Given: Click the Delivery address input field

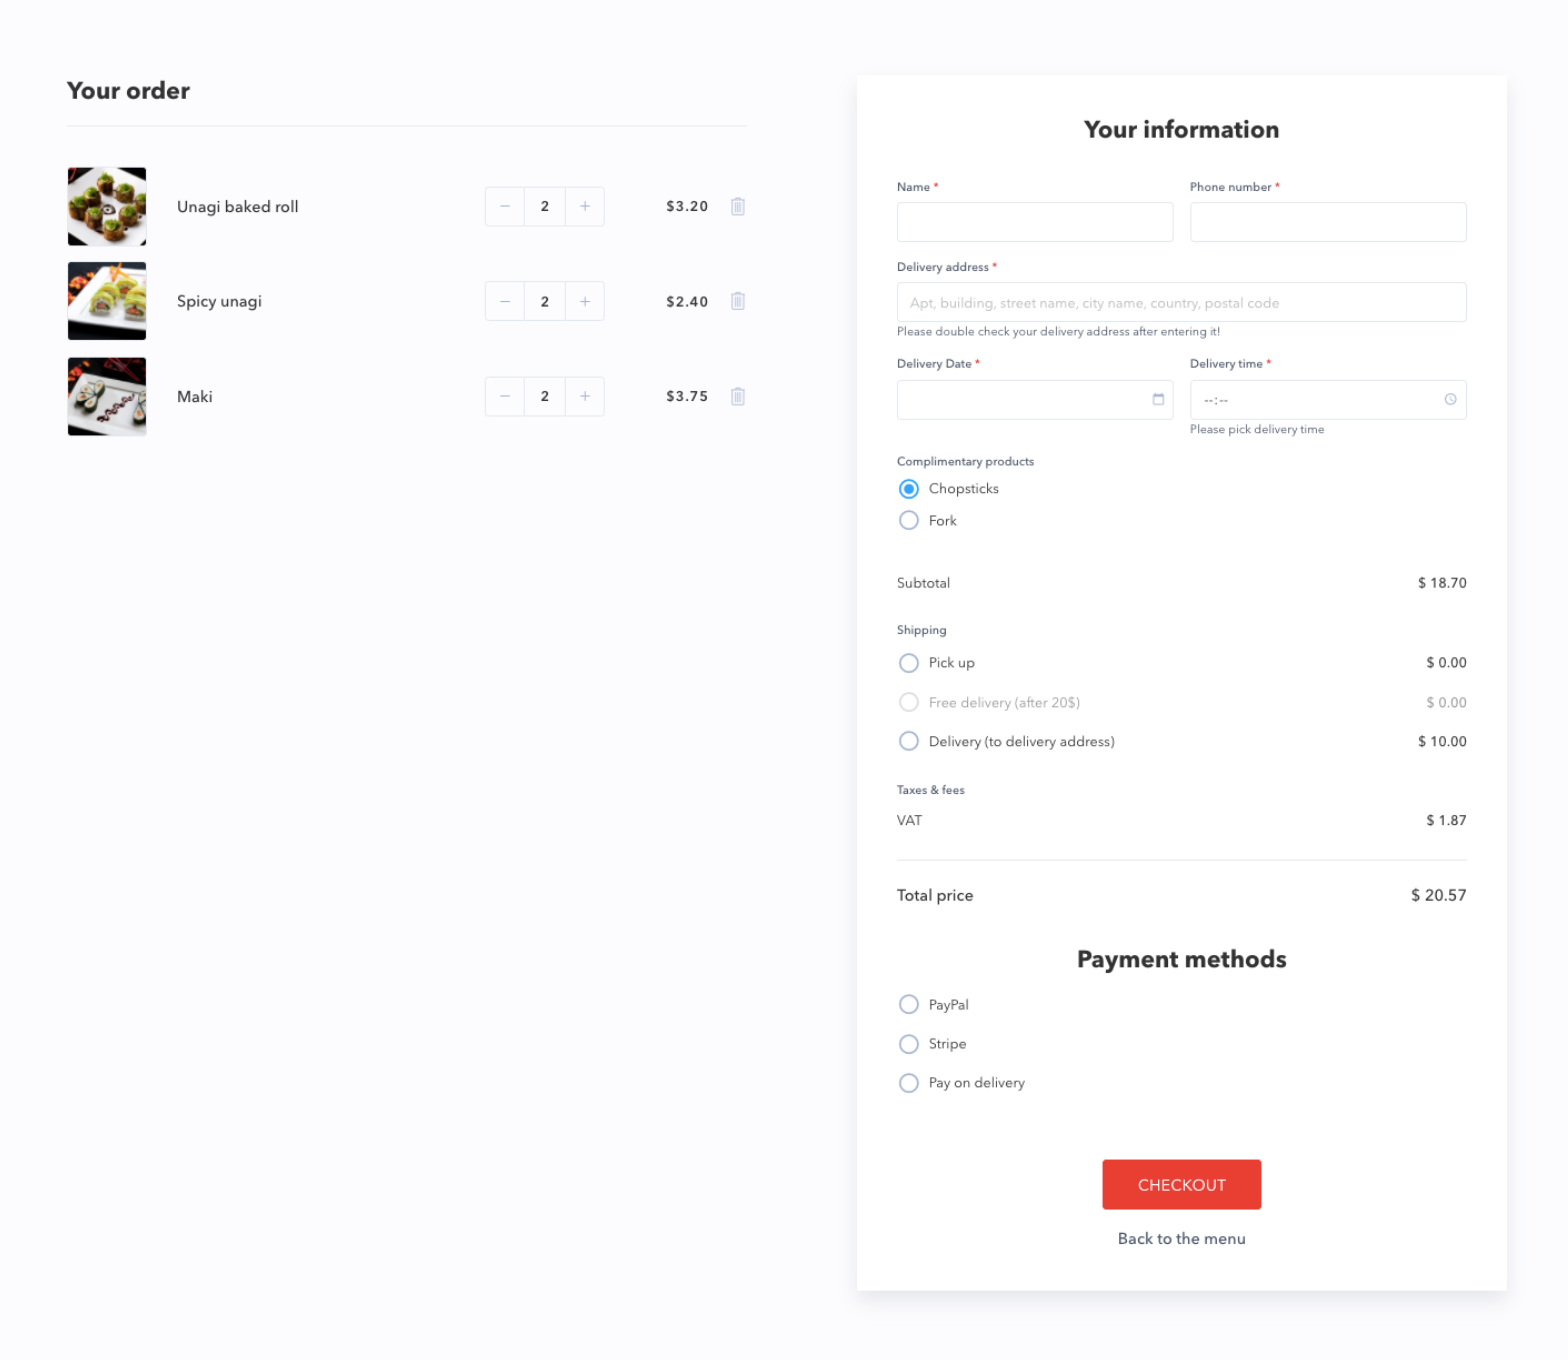Looking at the screenshot, I should tap(1181, 302).
